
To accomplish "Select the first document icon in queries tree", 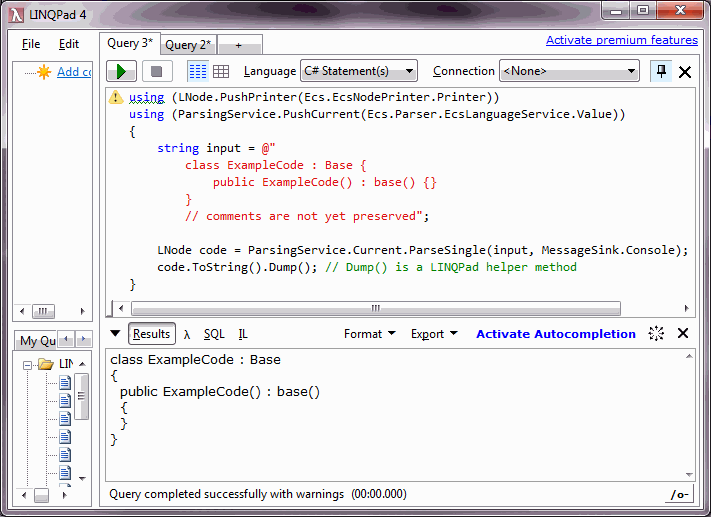I will pyautogui.click(x=65, y=383).
